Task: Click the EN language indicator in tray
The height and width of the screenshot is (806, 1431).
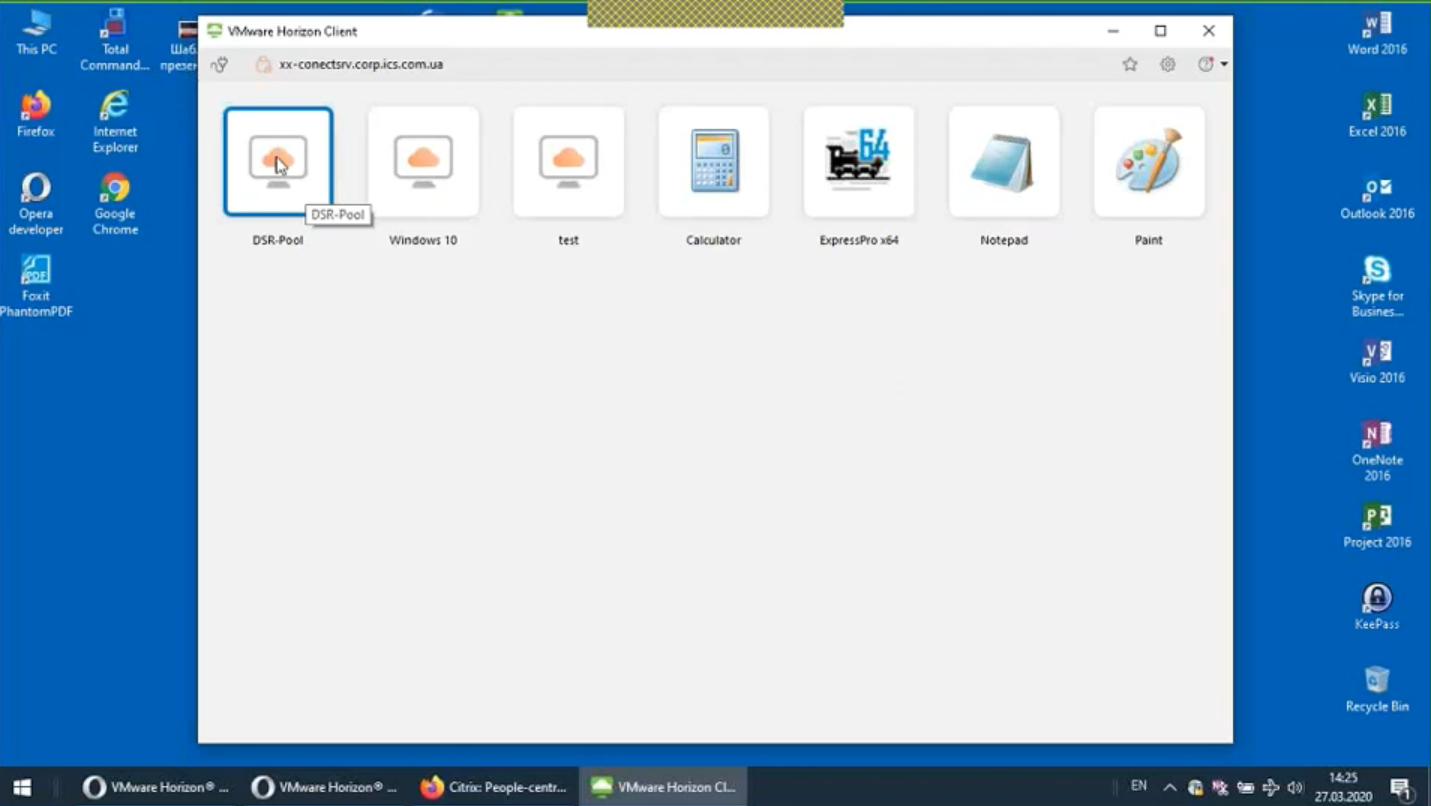Action: point(1138,786)
